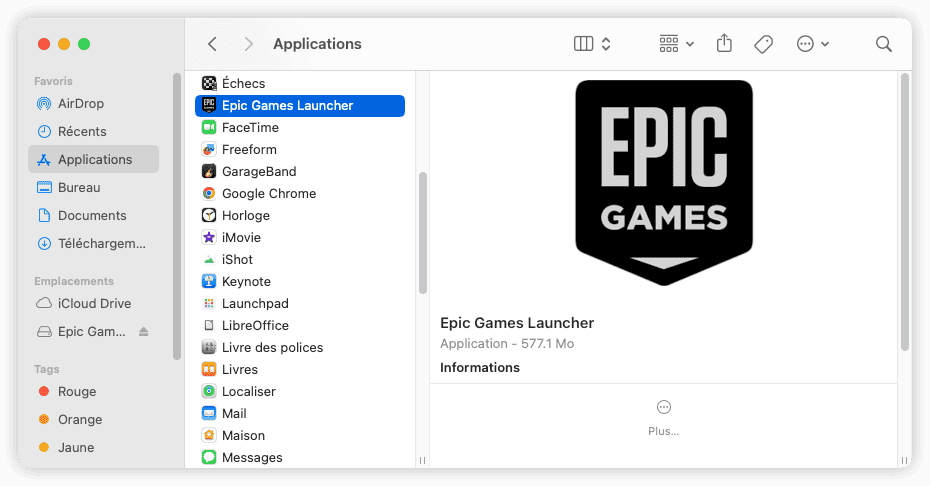This screenshot has height=486, width=930.
Task: Switch view using the columns view icon
Action: click(584, 44)
